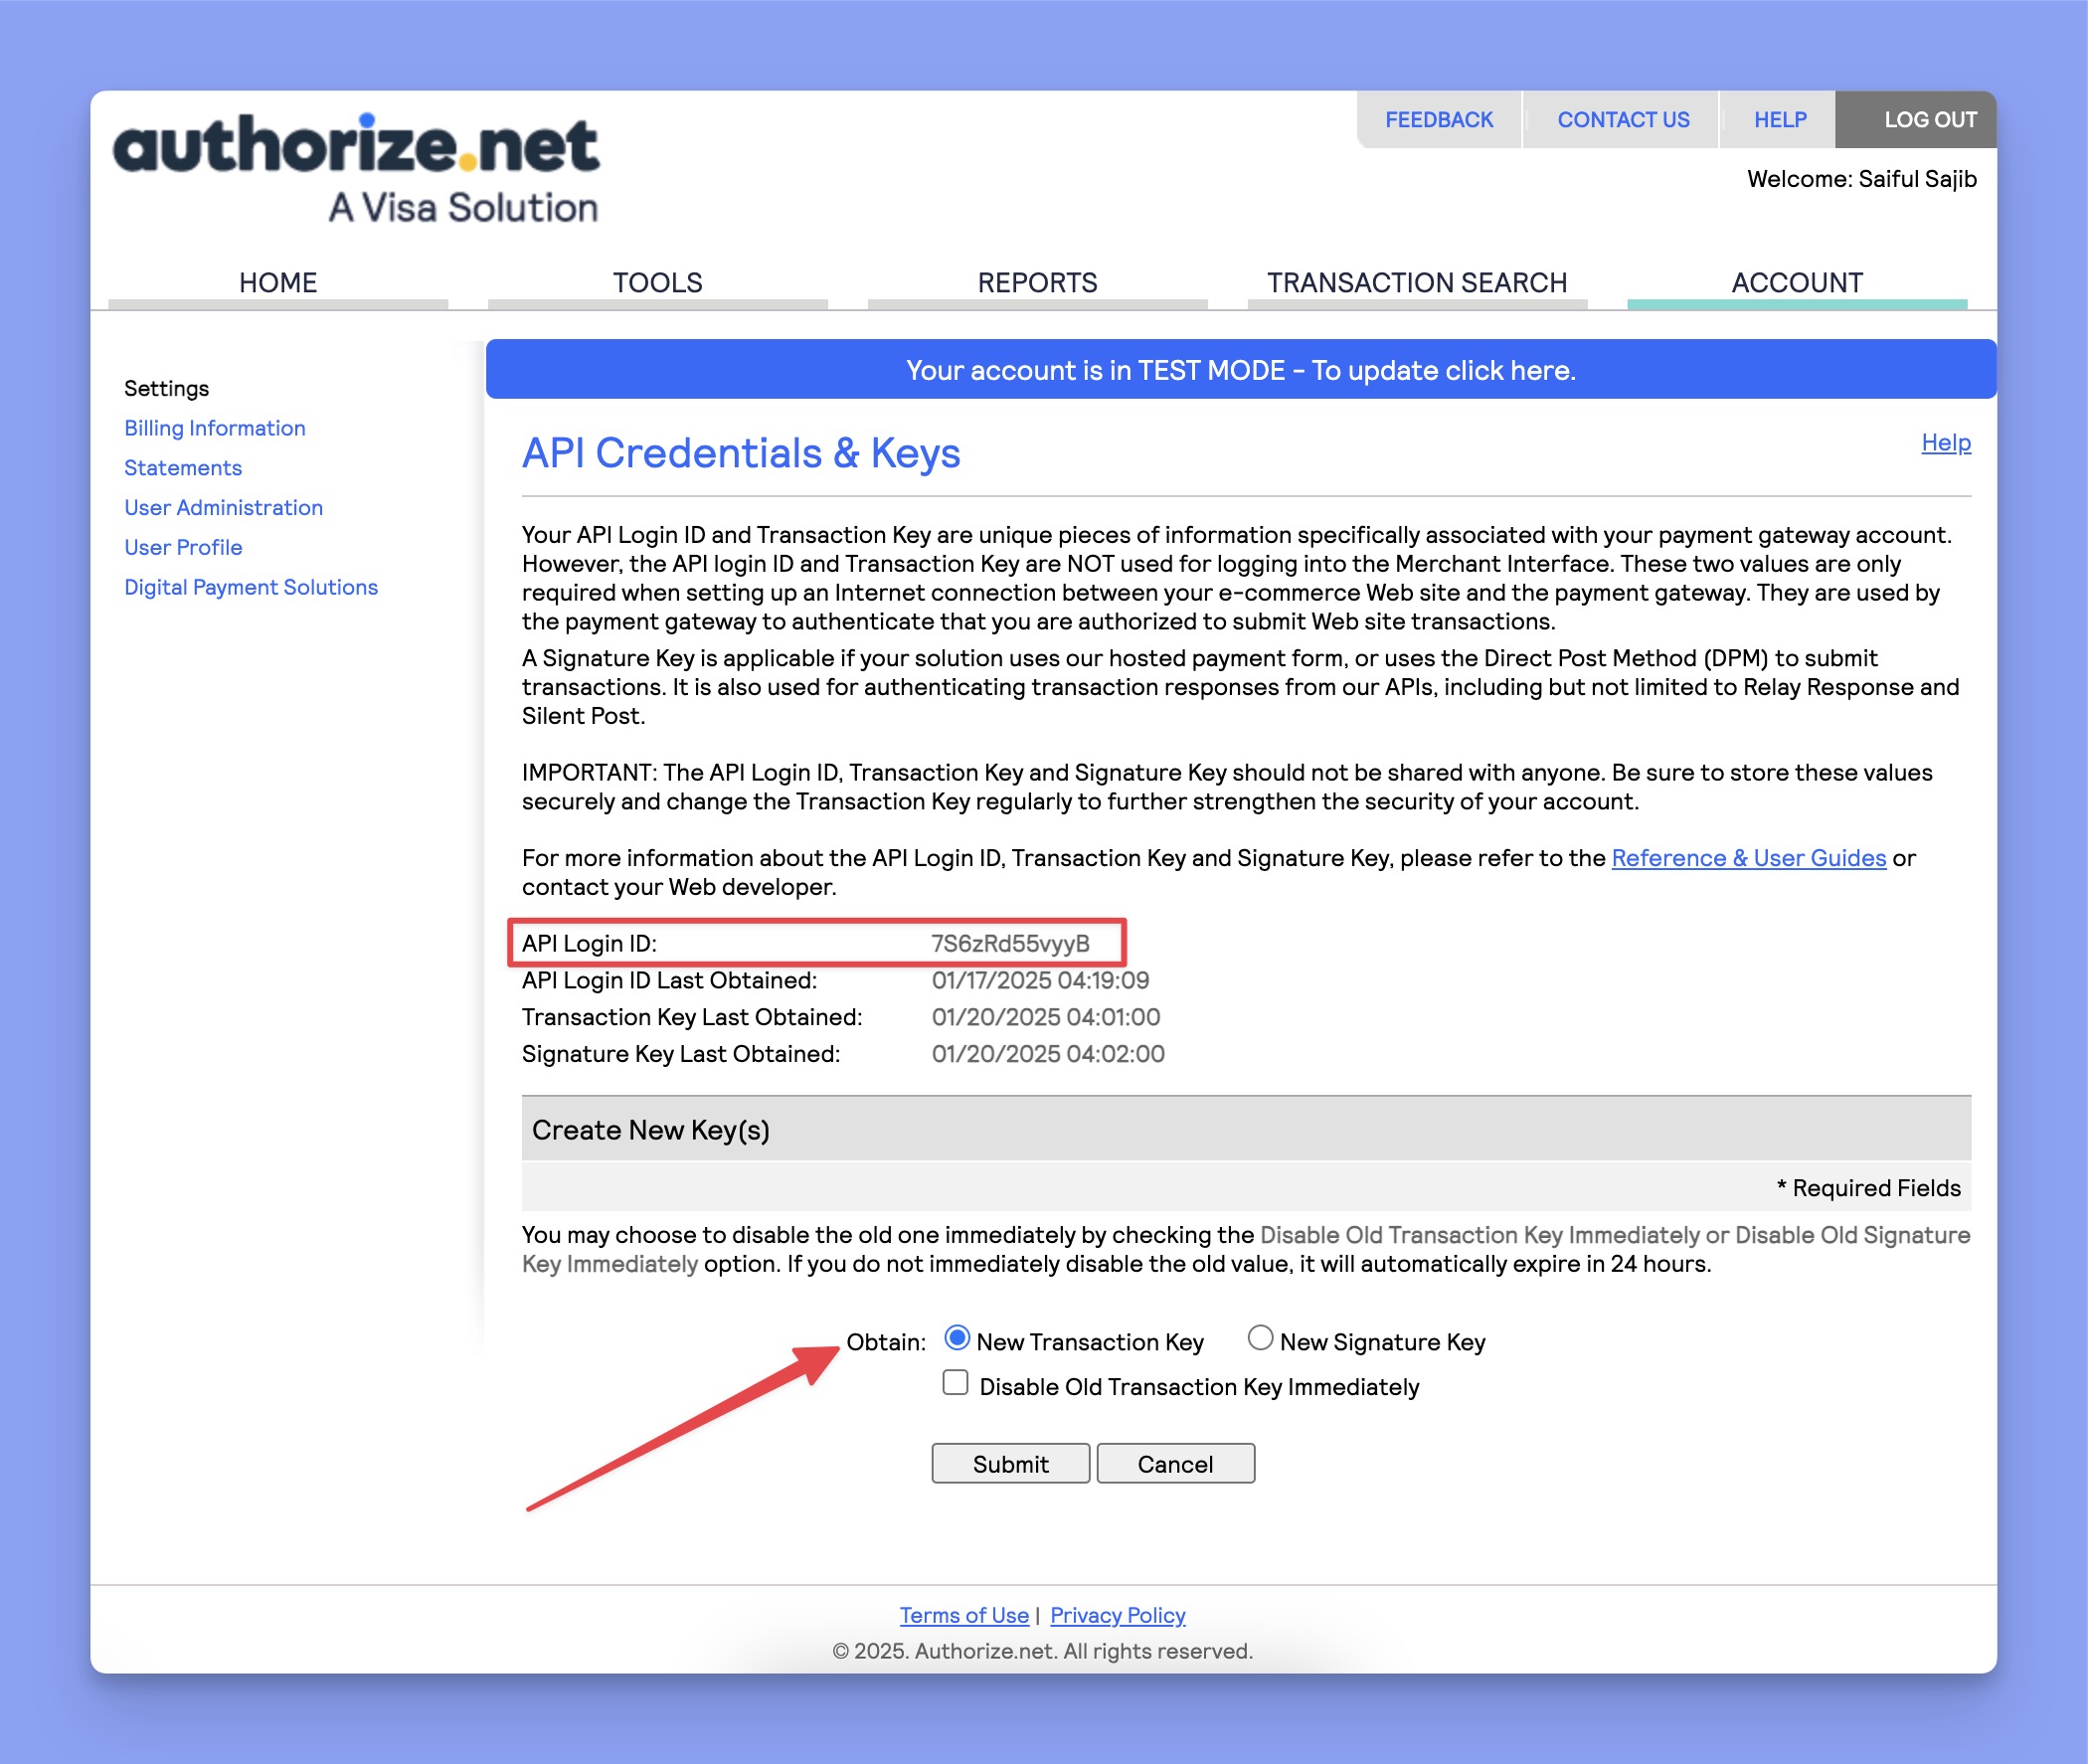This screenshot has height=1764, width=2088.
Task: Select New Transaction Key radio
Action: [957, 1338]
